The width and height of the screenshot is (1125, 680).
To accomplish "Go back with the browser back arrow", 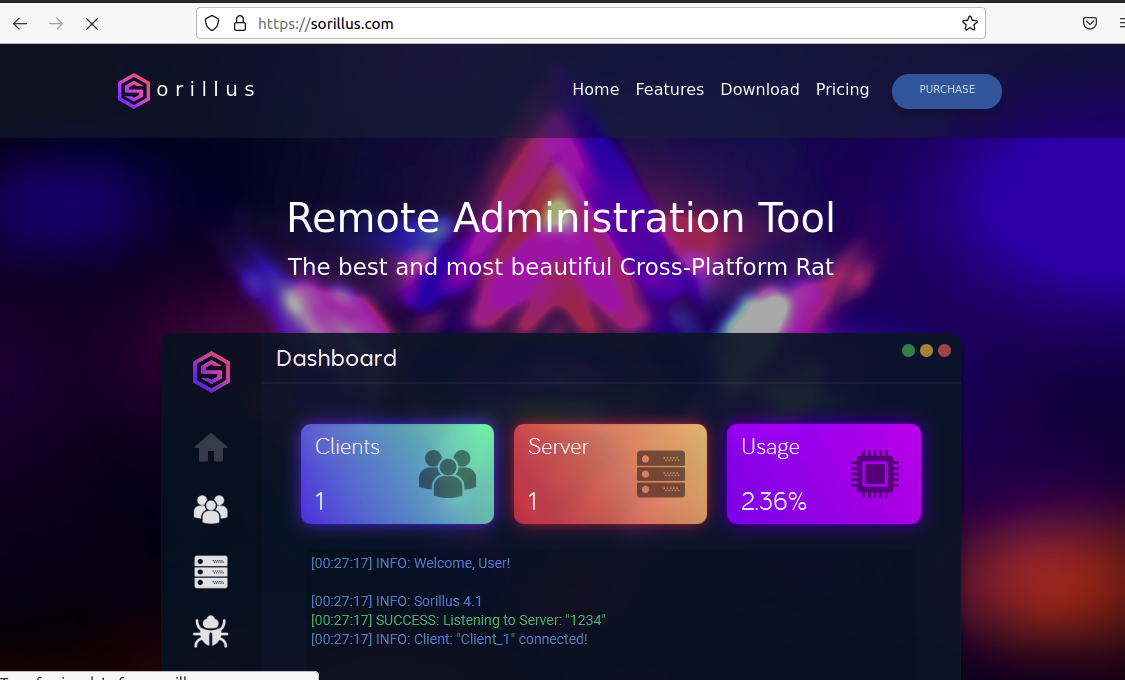I will [x=20, y=24].
